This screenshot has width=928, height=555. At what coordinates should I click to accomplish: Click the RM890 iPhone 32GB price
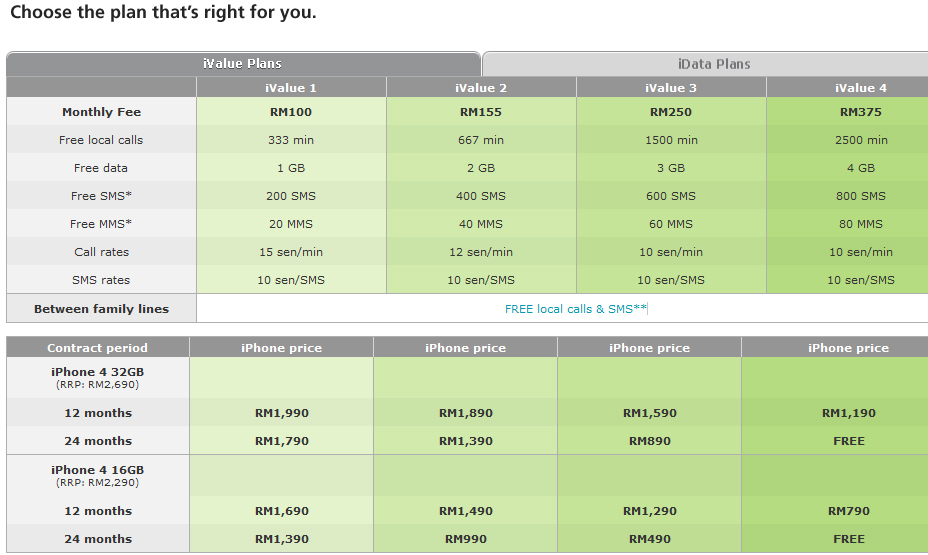pos(649,441)
